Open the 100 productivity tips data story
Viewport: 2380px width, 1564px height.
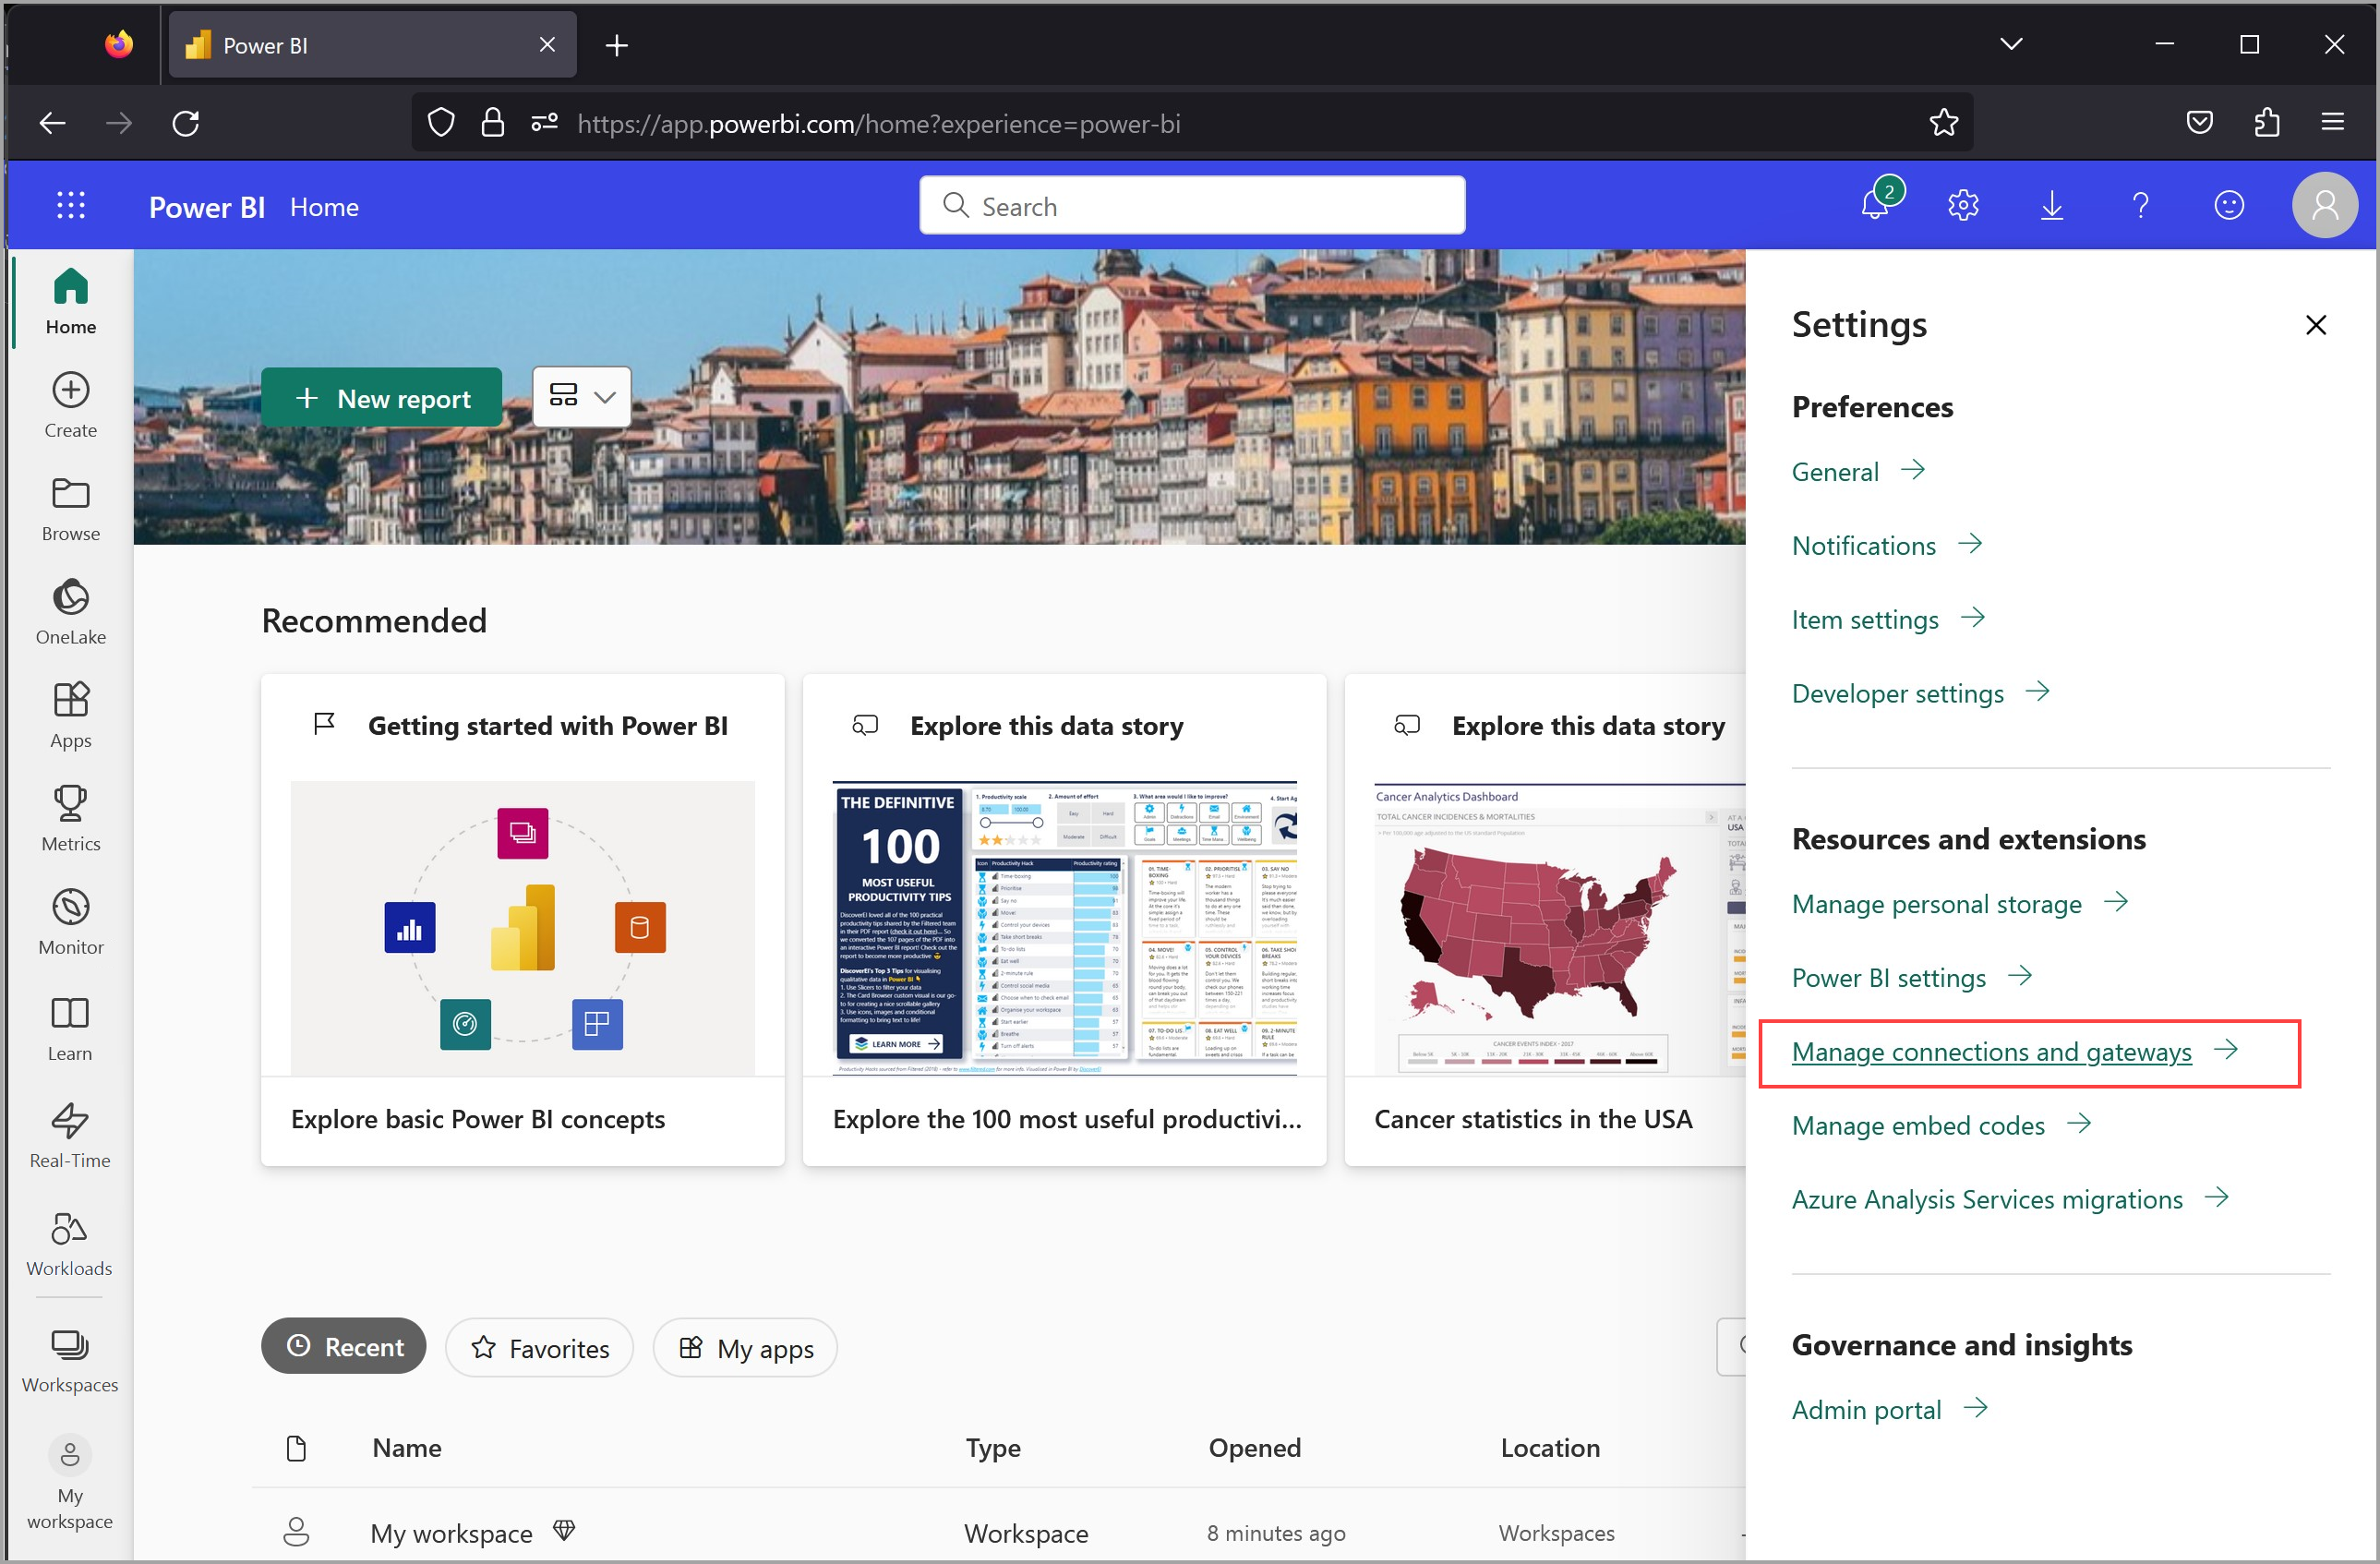(x=1064, y=919)
